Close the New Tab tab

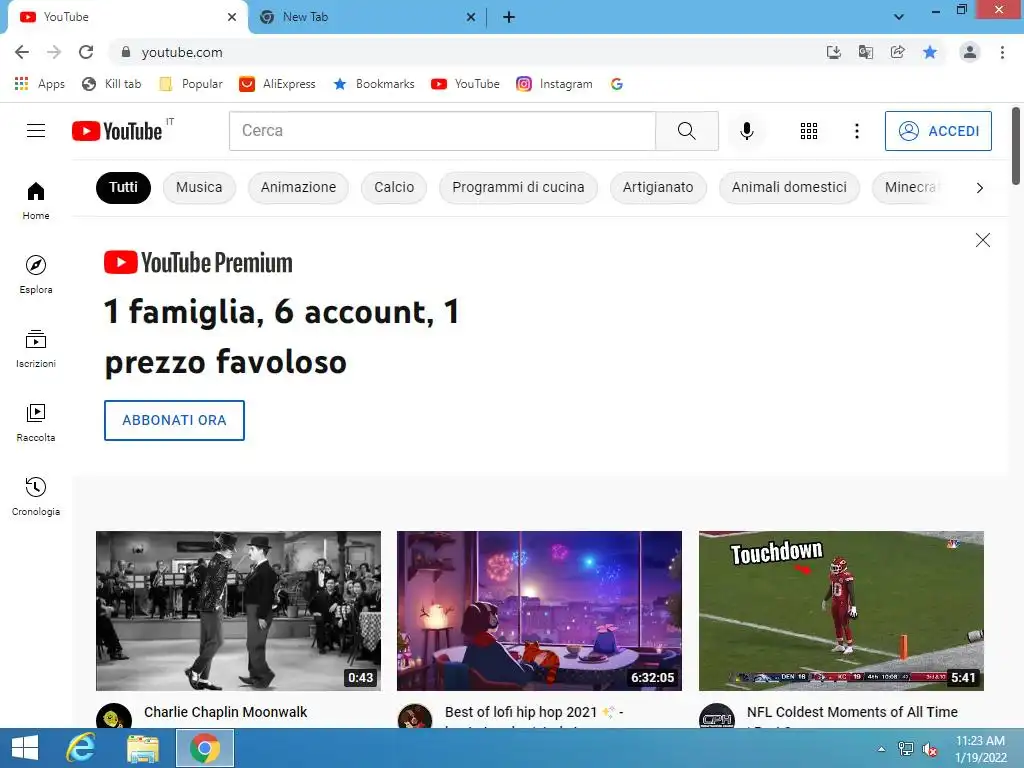[471, 18]
